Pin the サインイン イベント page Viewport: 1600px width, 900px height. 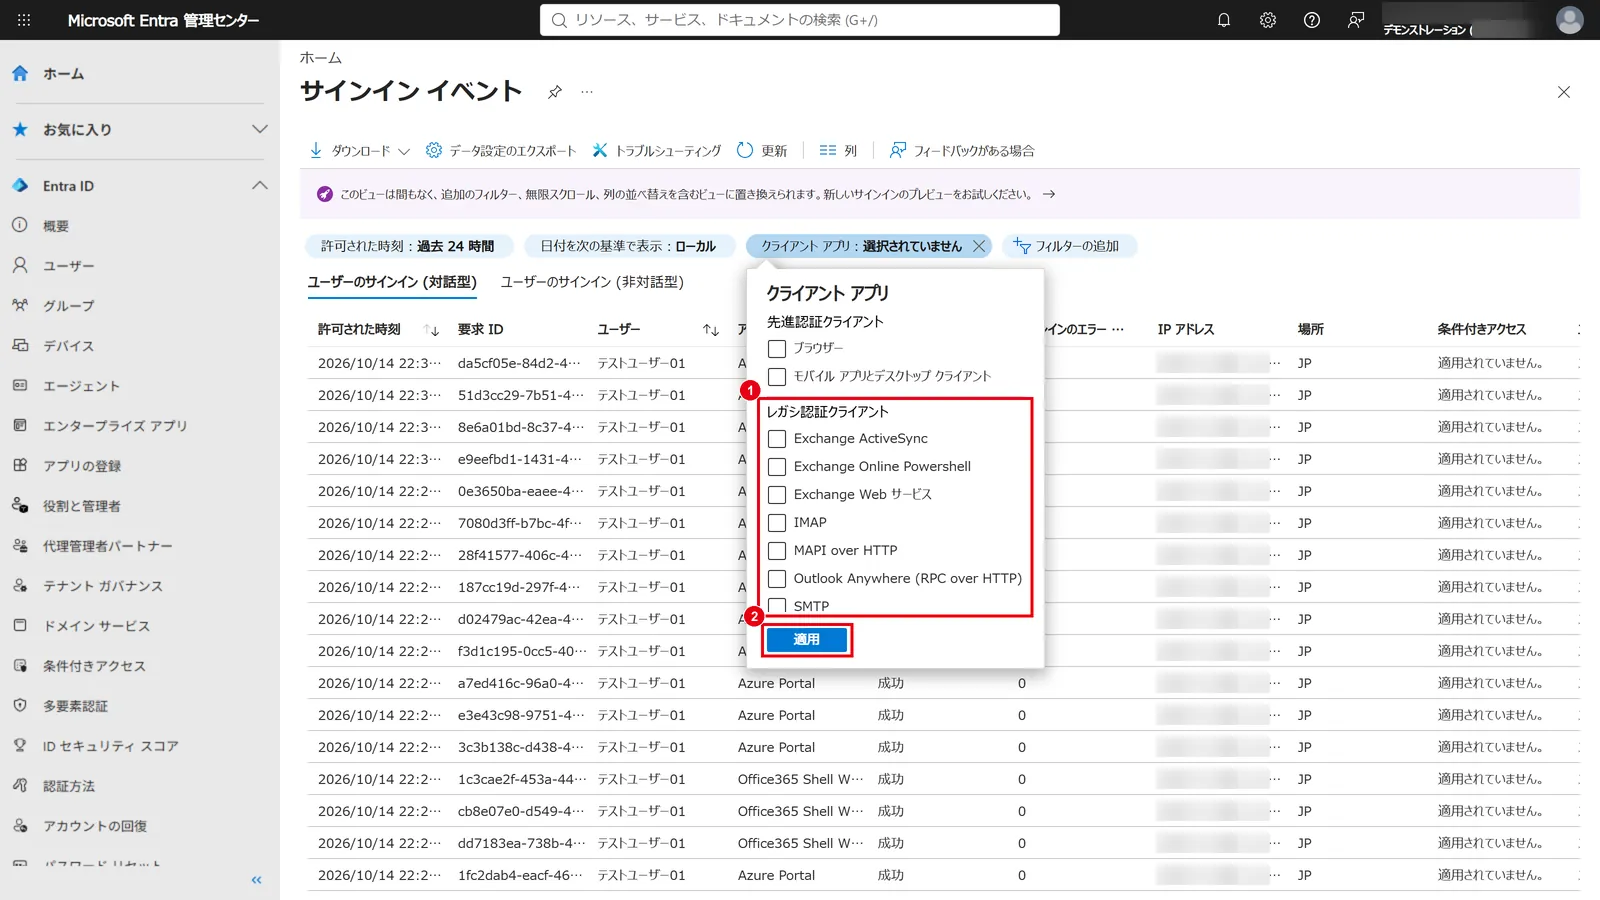[x=555, y=92]
